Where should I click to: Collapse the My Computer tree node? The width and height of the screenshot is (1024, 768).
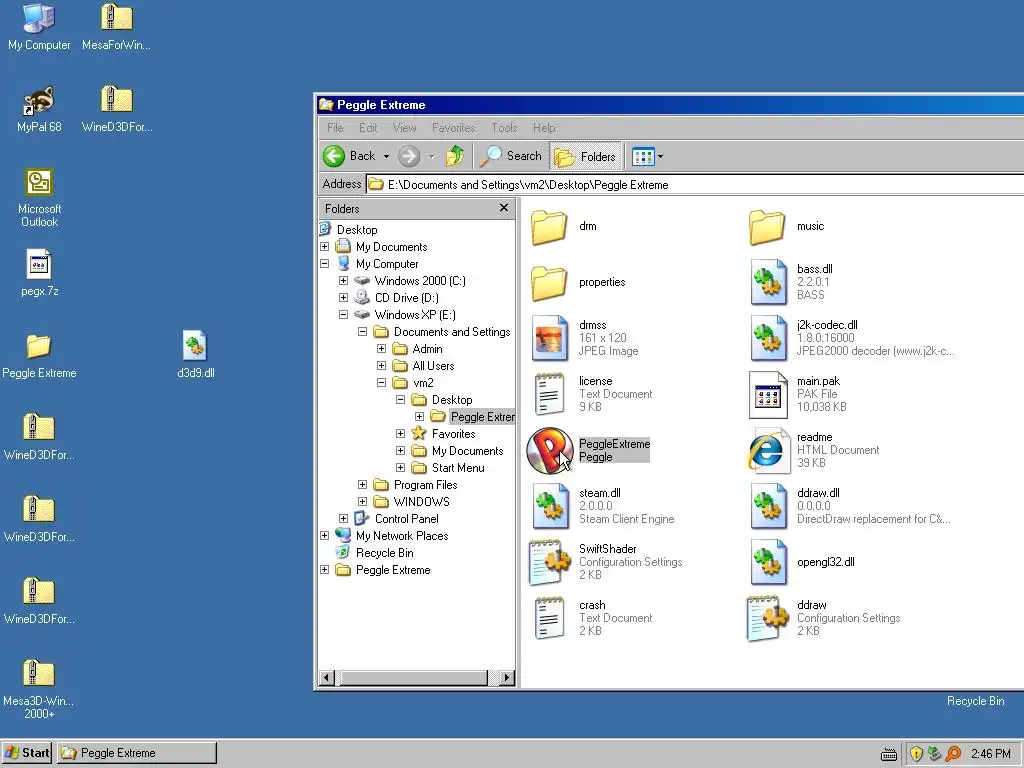(325, 264)
